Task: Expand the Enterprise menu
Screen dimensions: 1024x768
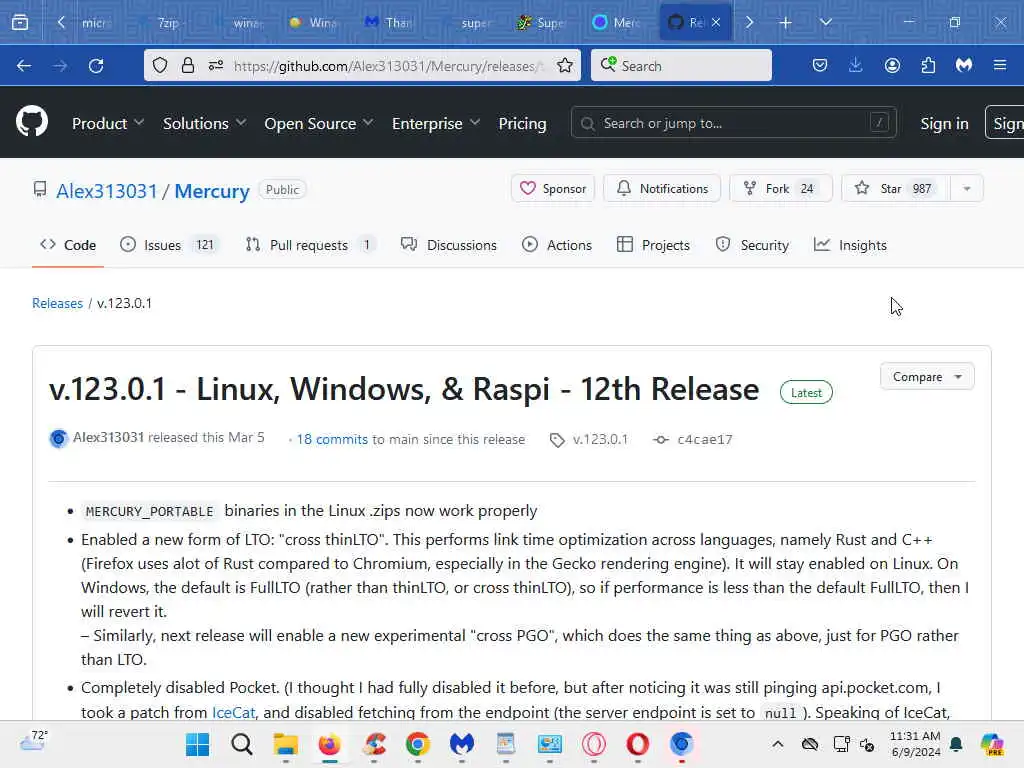Action: pos(436,123)
